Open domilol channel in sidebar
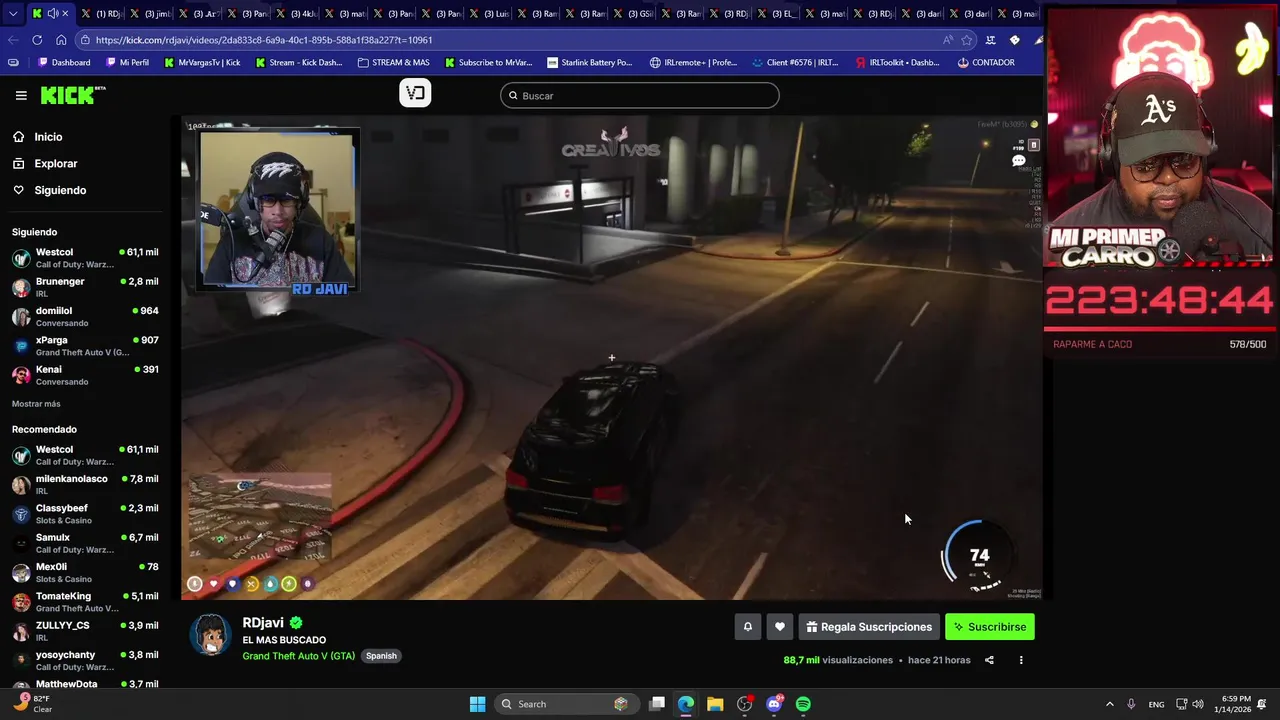This screenshot has height=720, width=1280. tap(86, 316)
